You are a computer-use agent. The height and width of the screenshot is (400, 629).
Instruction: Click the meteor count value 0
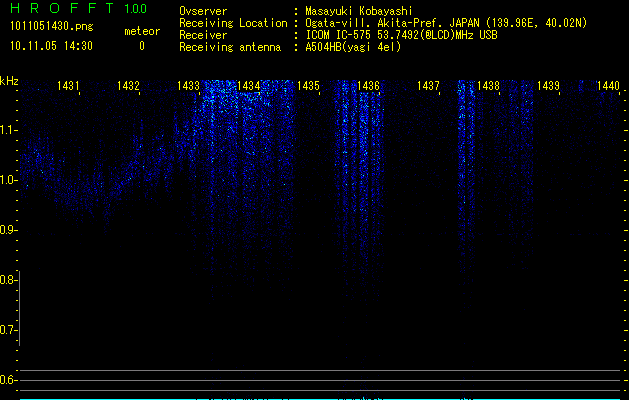tap(142, 46)
